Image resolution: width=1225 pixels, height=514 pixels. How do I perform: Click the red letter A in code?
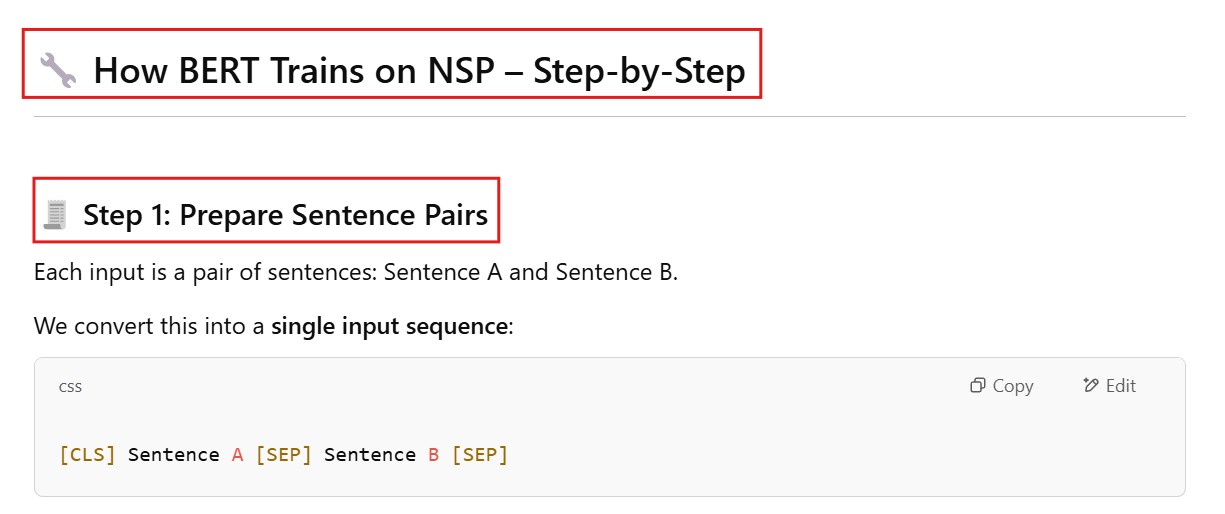pos(237,455)
